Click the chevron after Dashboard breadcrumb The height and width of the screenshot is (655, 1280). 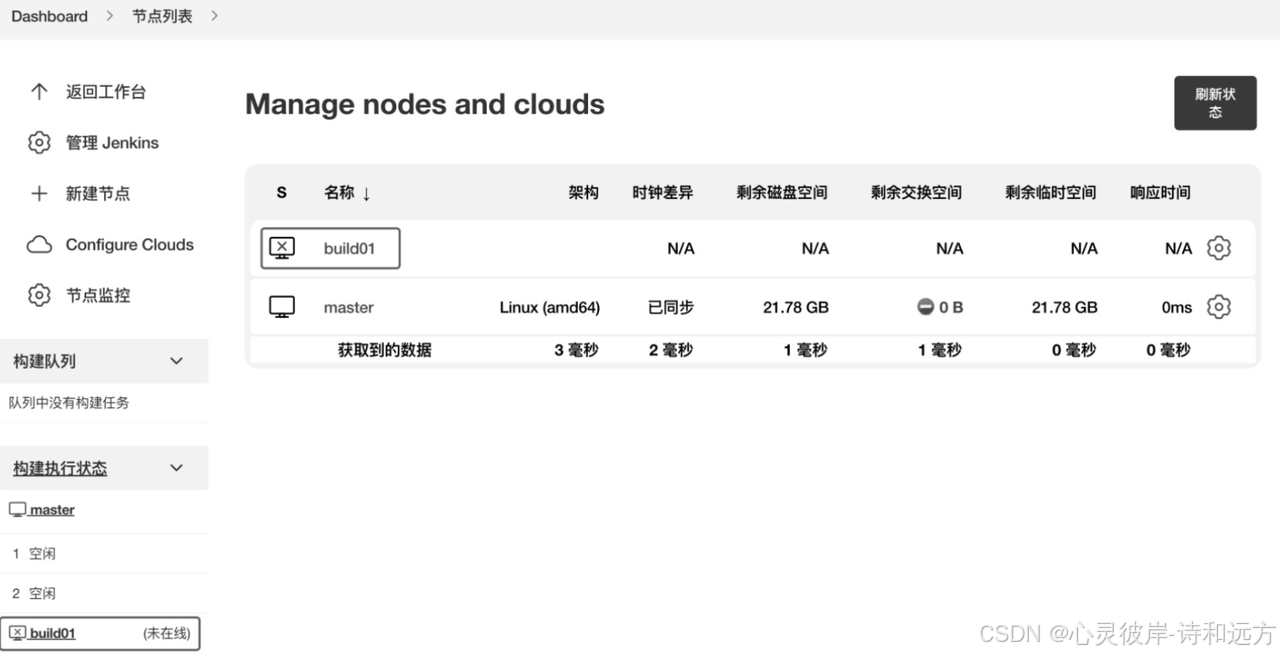coord(110,16)
